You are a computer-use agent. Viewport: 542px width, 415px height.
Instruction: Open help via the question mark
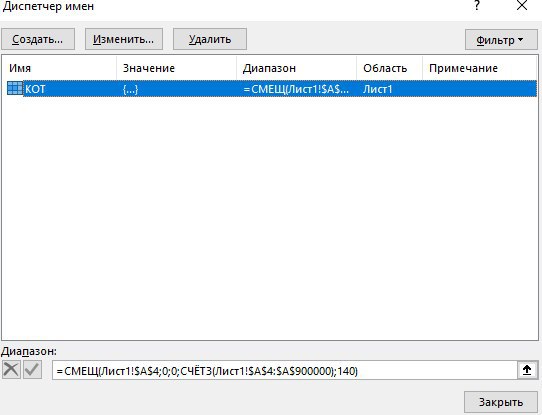point(477,5)
